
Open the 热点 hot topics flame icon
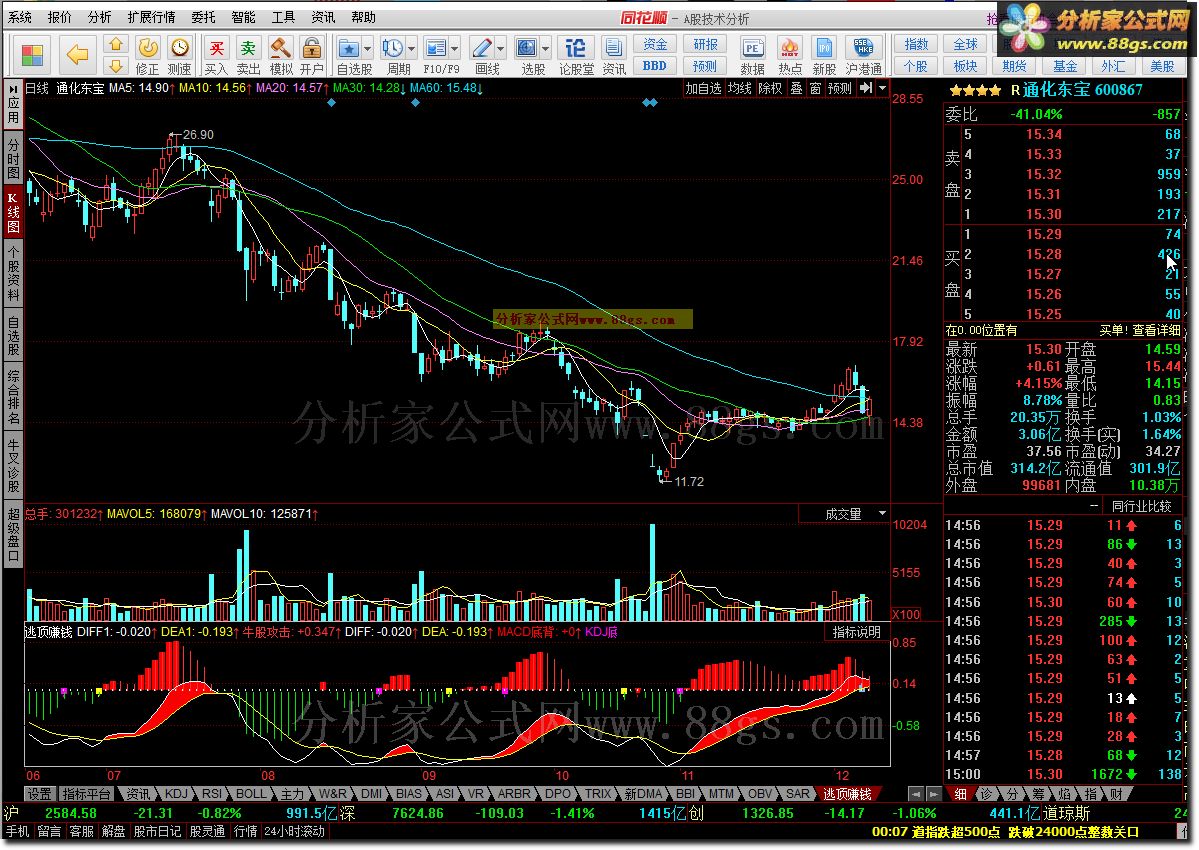[x=790, y=55]
